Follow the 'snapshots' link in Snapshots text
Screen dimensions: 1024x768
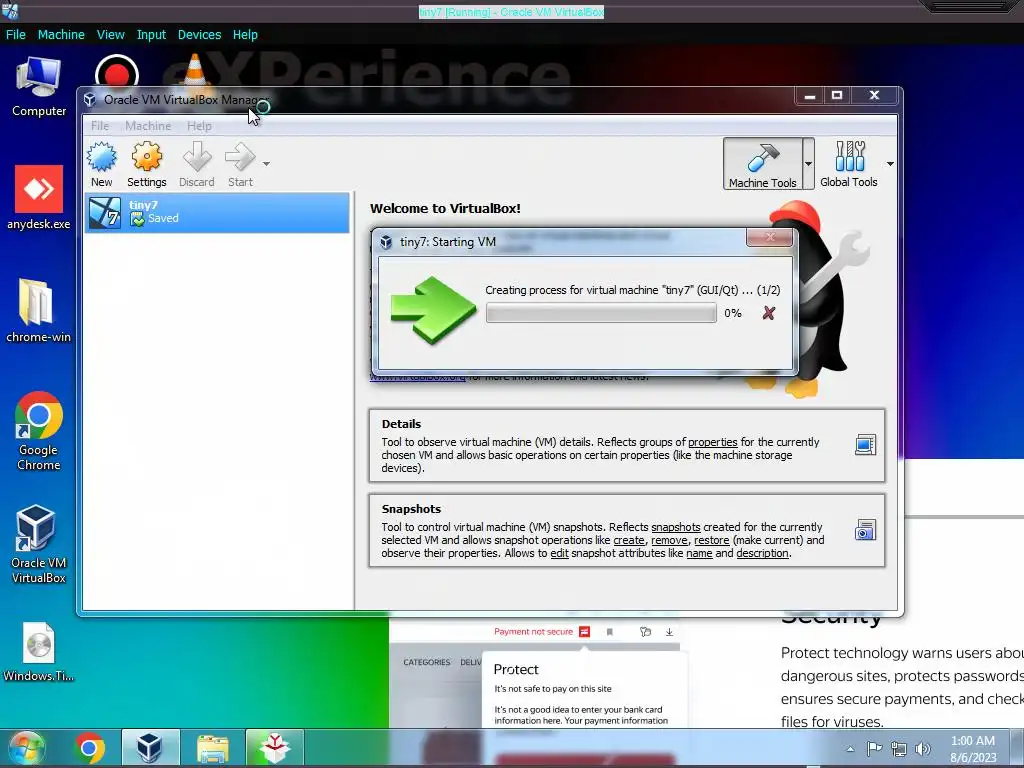point(676,527)
